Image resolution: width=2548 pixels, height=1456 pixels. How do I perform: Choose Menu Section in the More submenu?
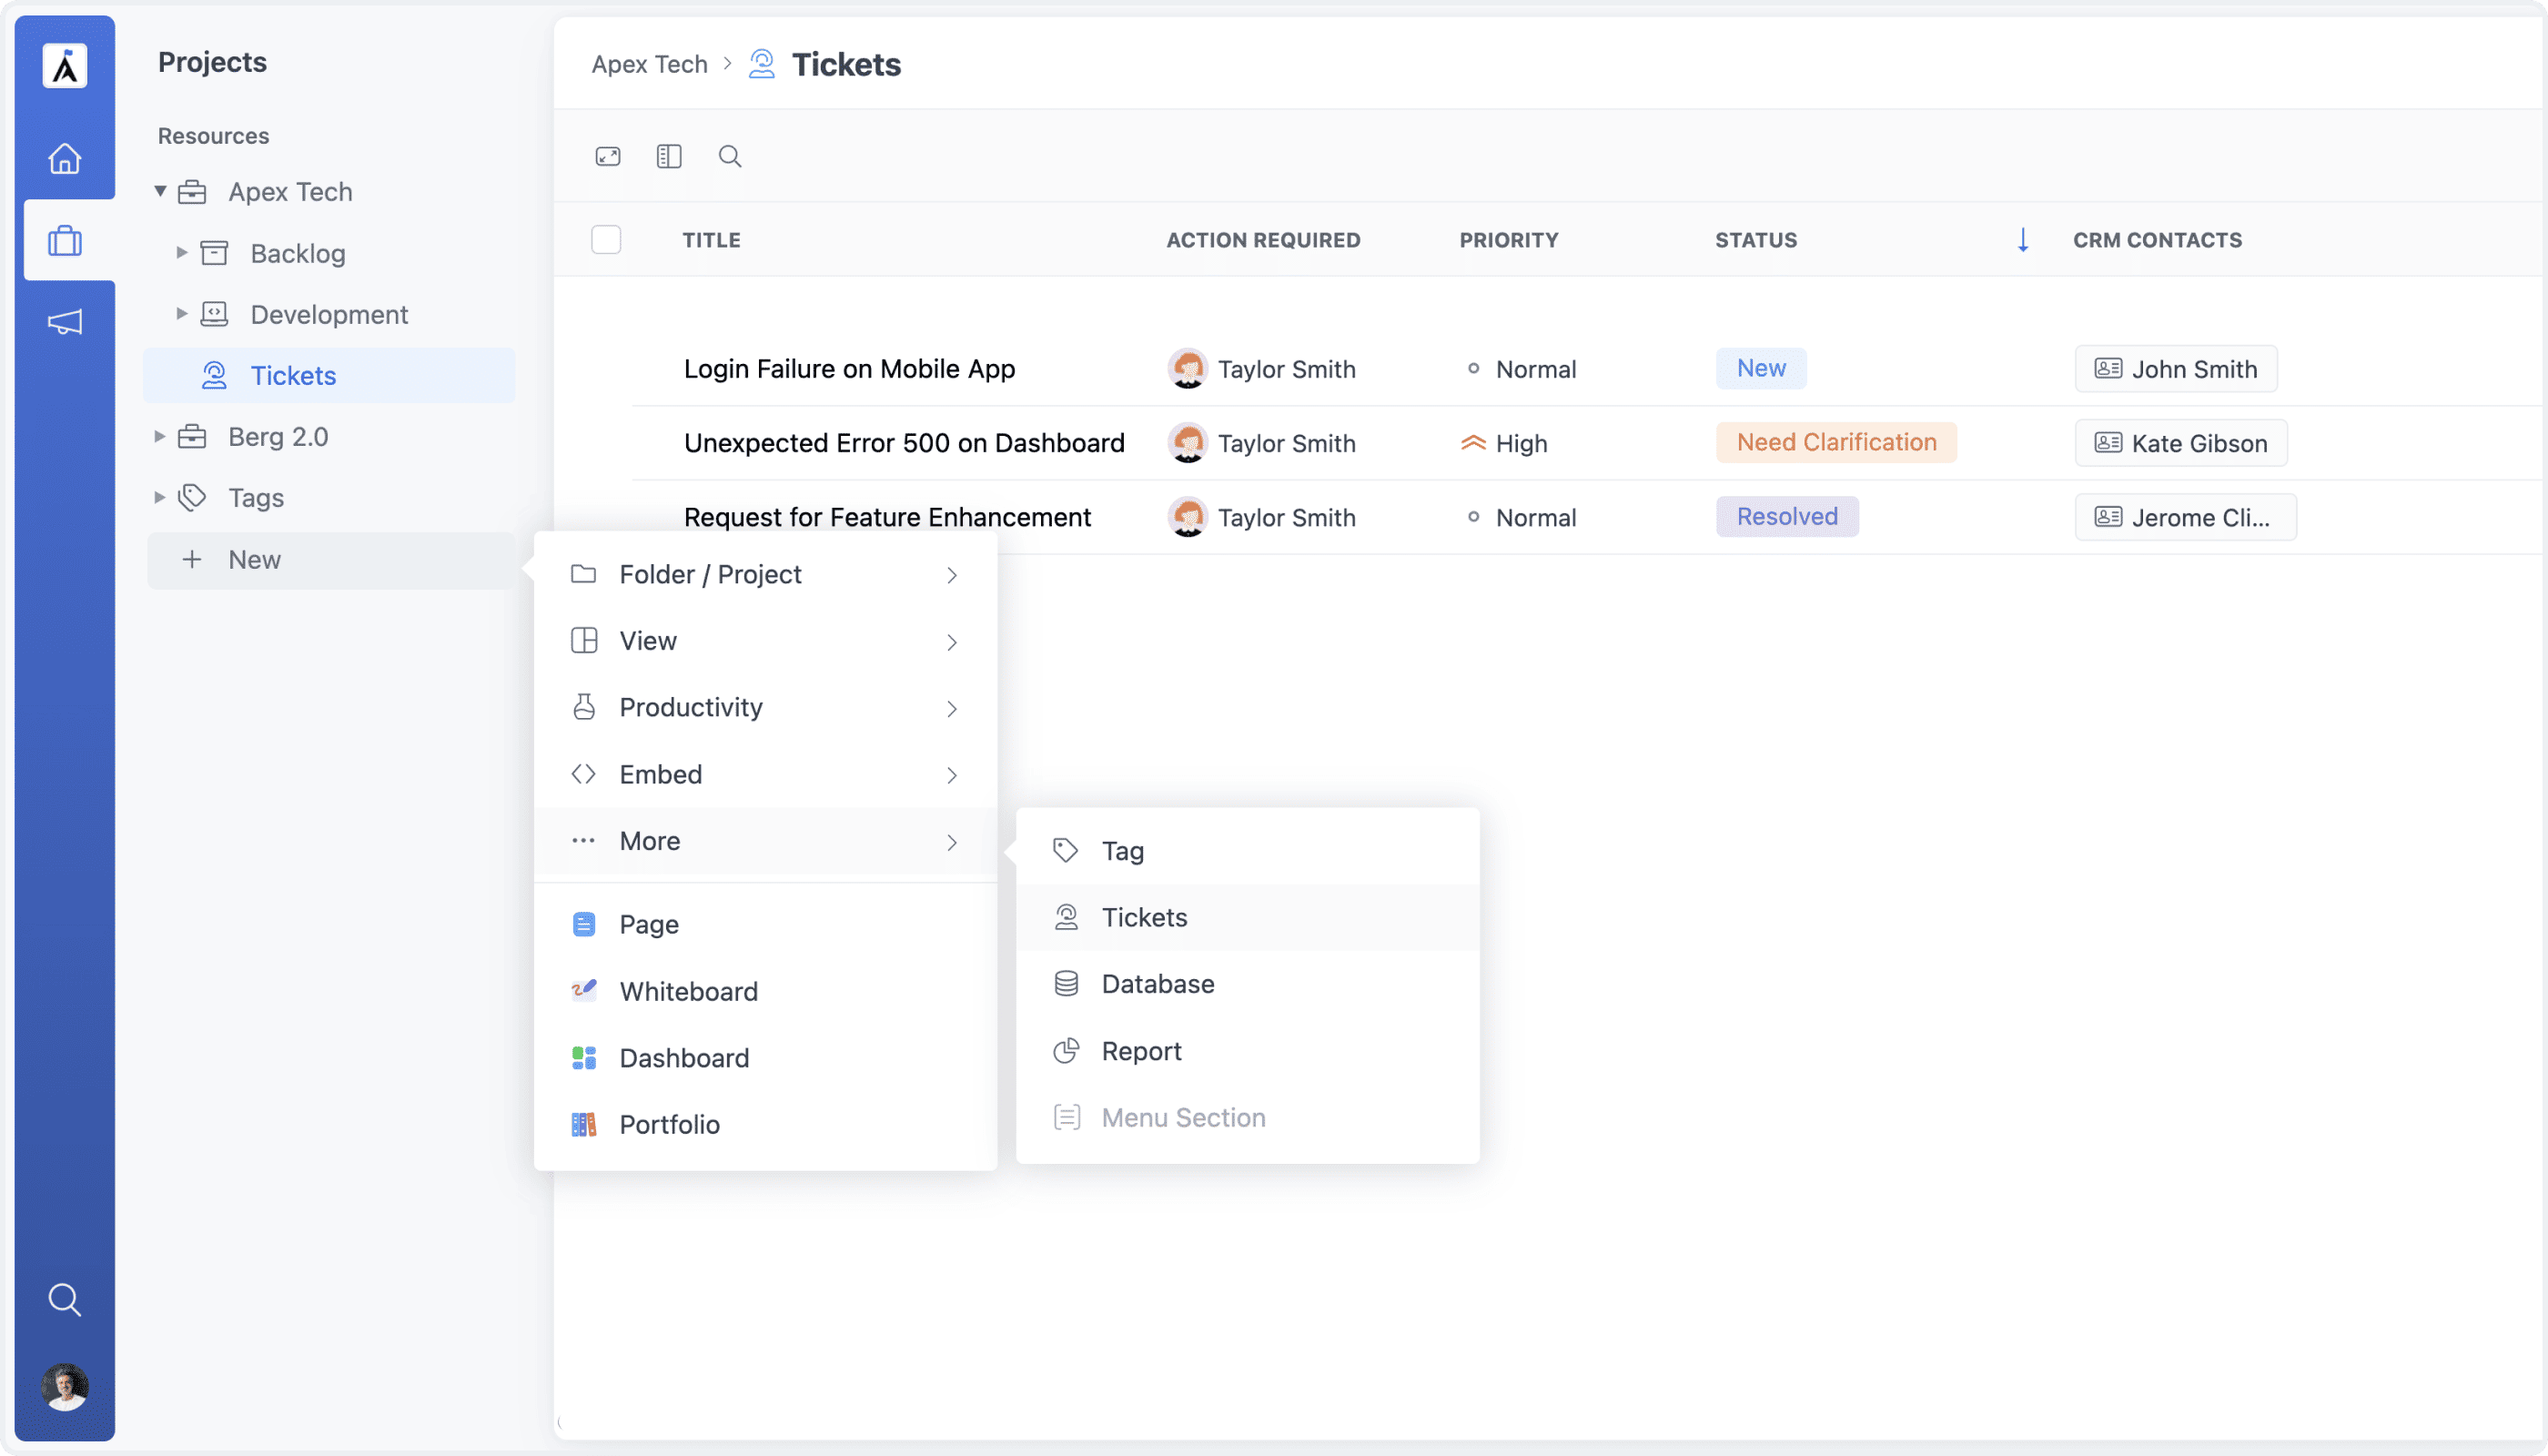(1248, 1117)
